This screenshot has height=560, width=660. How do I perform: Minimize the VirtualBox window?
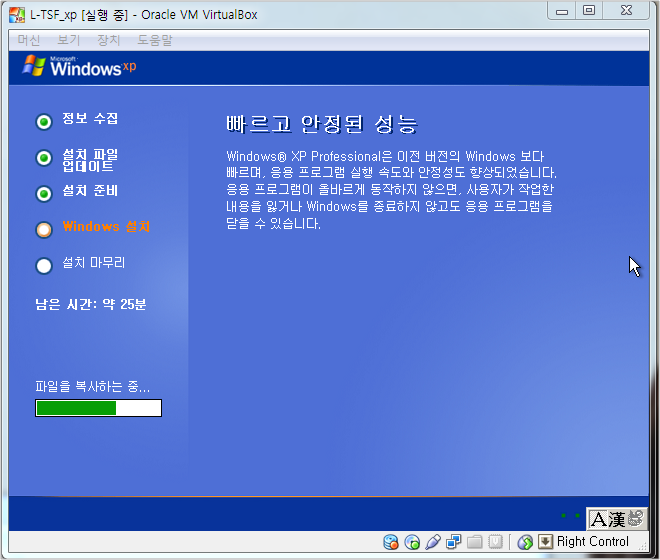562,11
